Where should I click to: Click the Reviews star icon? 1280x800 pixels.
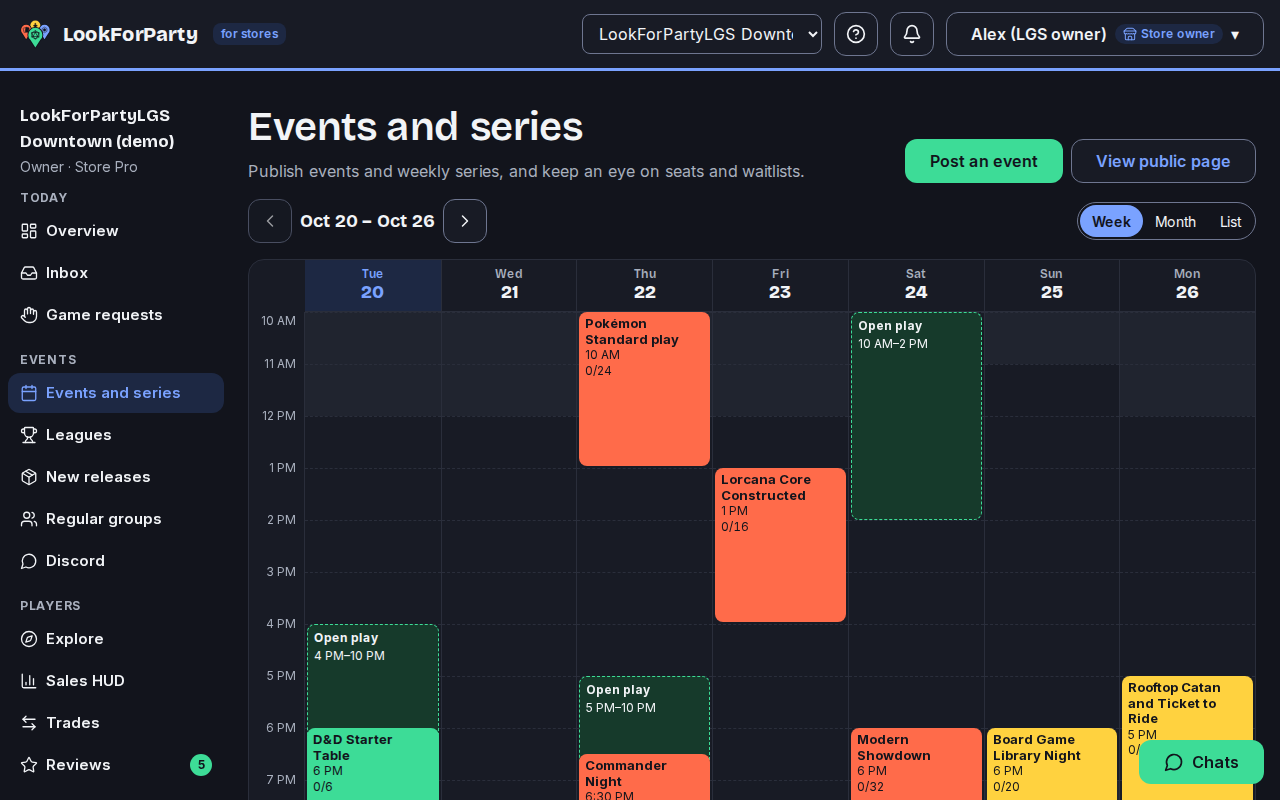(29, 765)
